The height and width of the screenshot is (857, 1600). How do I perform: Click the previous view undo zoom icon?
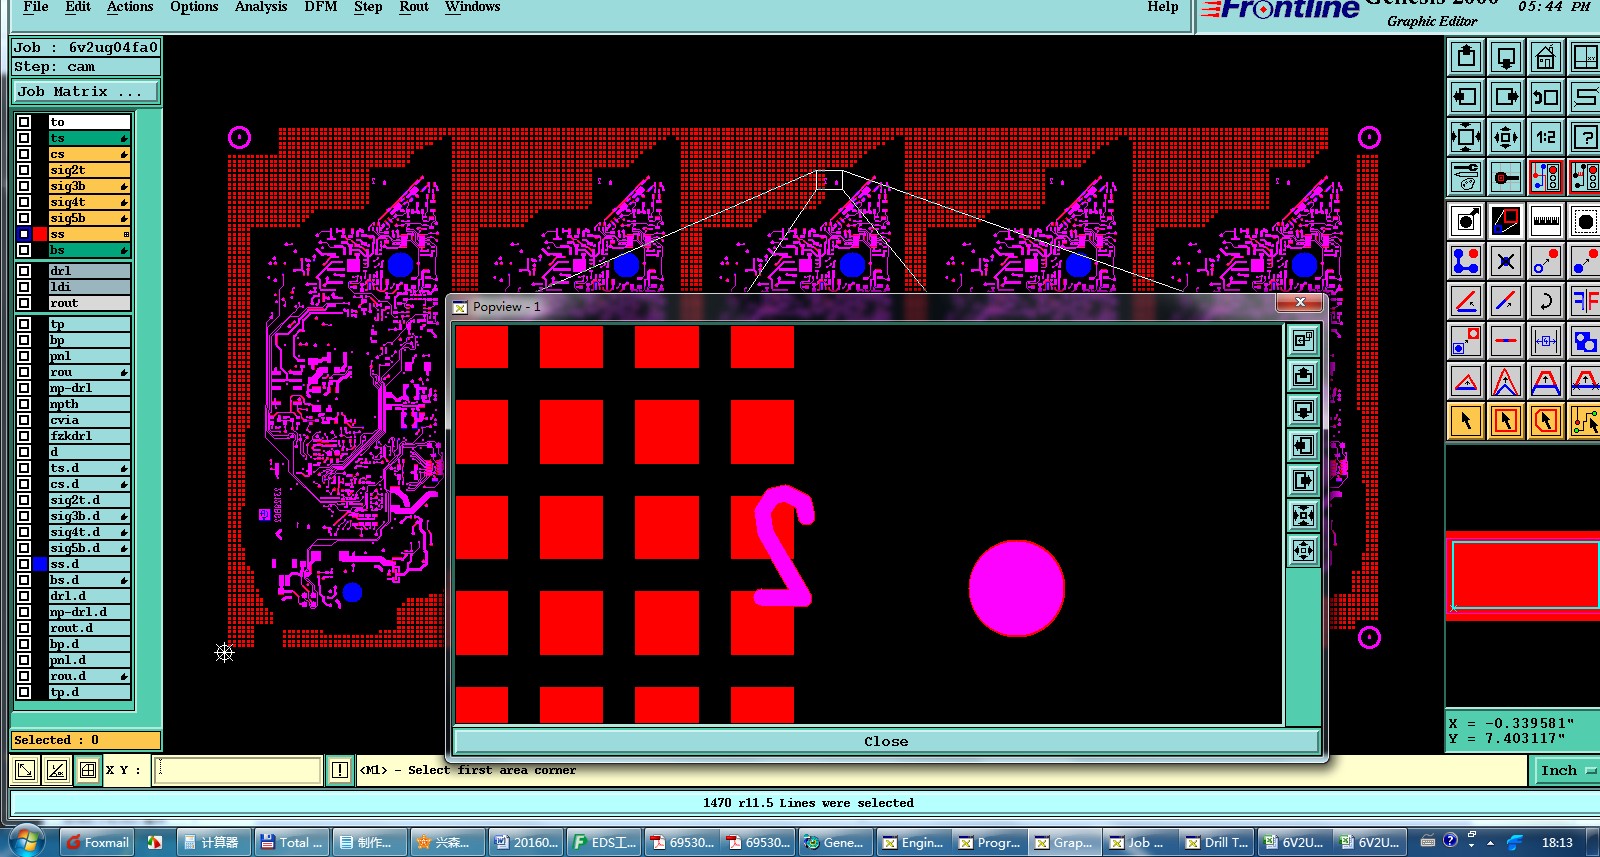[1546, 97]
